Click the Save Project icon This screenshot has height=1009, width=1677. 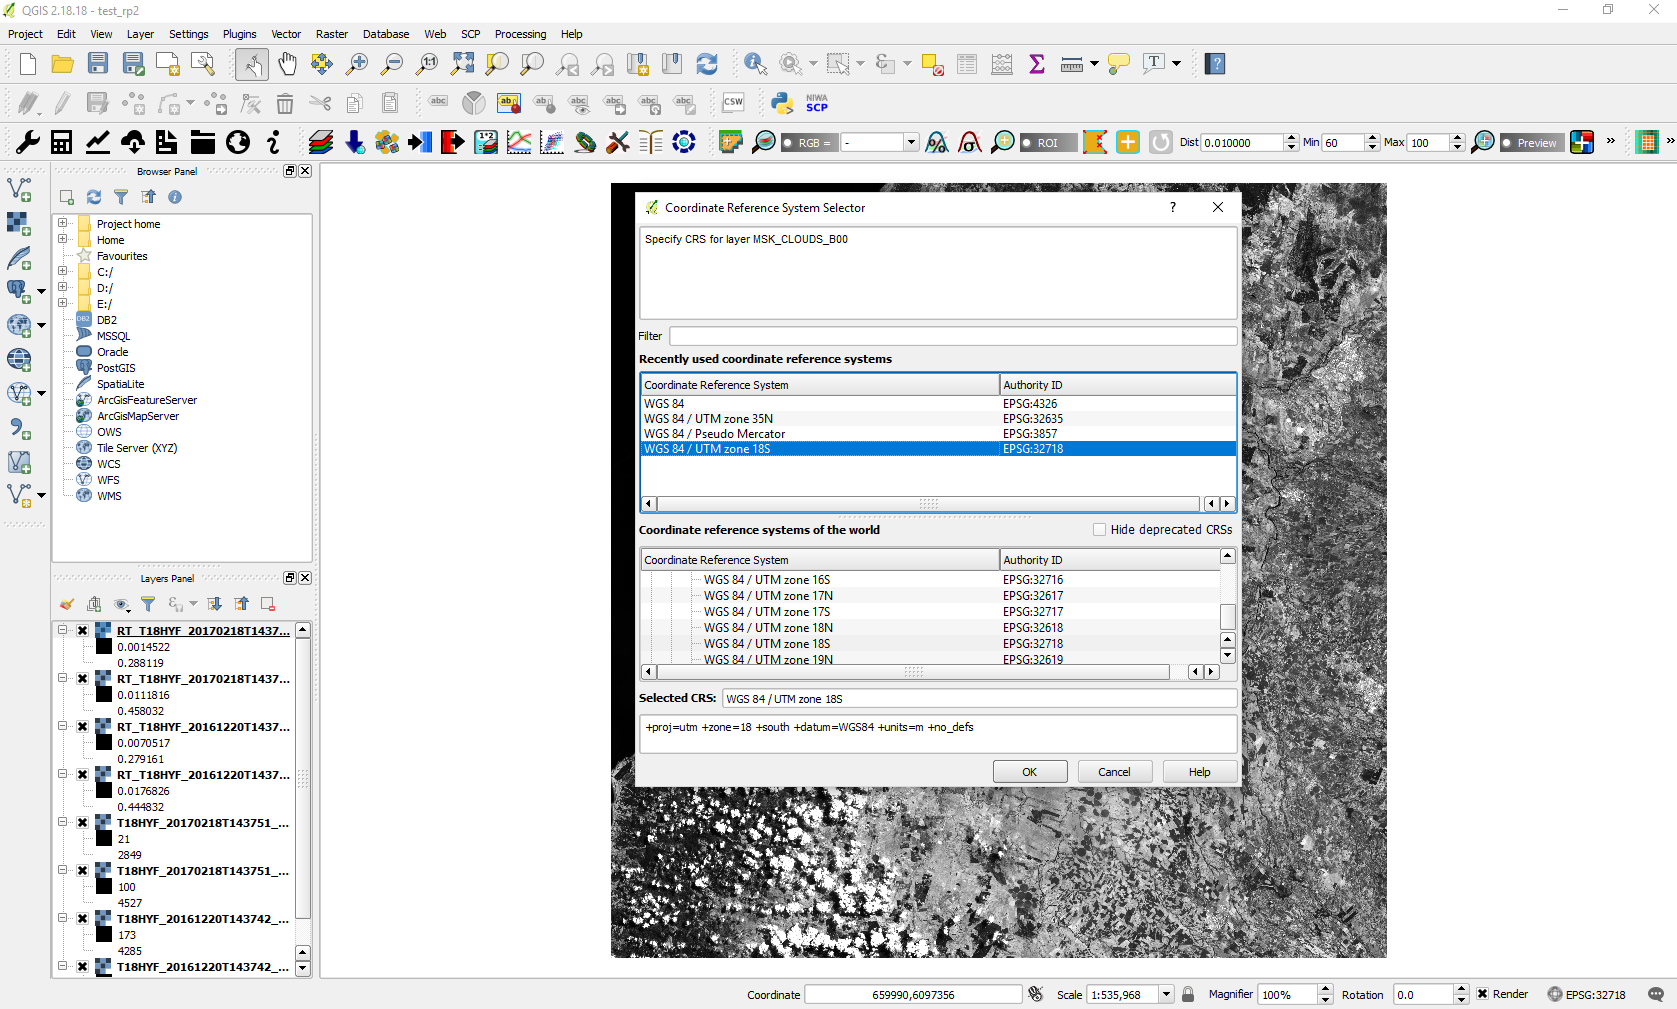tap(97, 64)
